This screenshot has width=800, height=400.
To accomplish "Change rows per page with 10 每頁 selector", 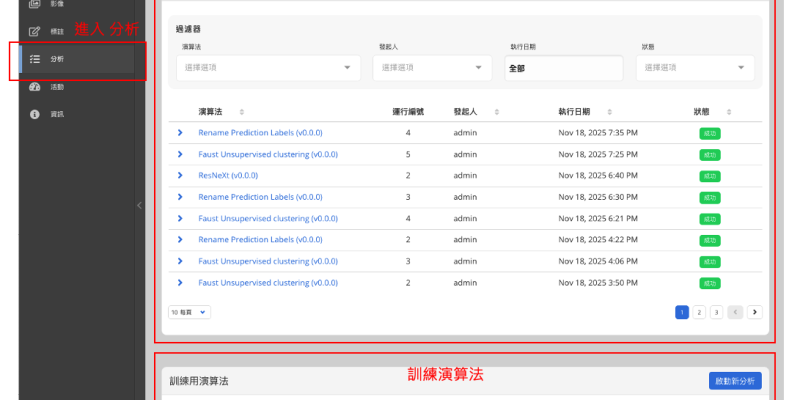I will coord(189,312).
